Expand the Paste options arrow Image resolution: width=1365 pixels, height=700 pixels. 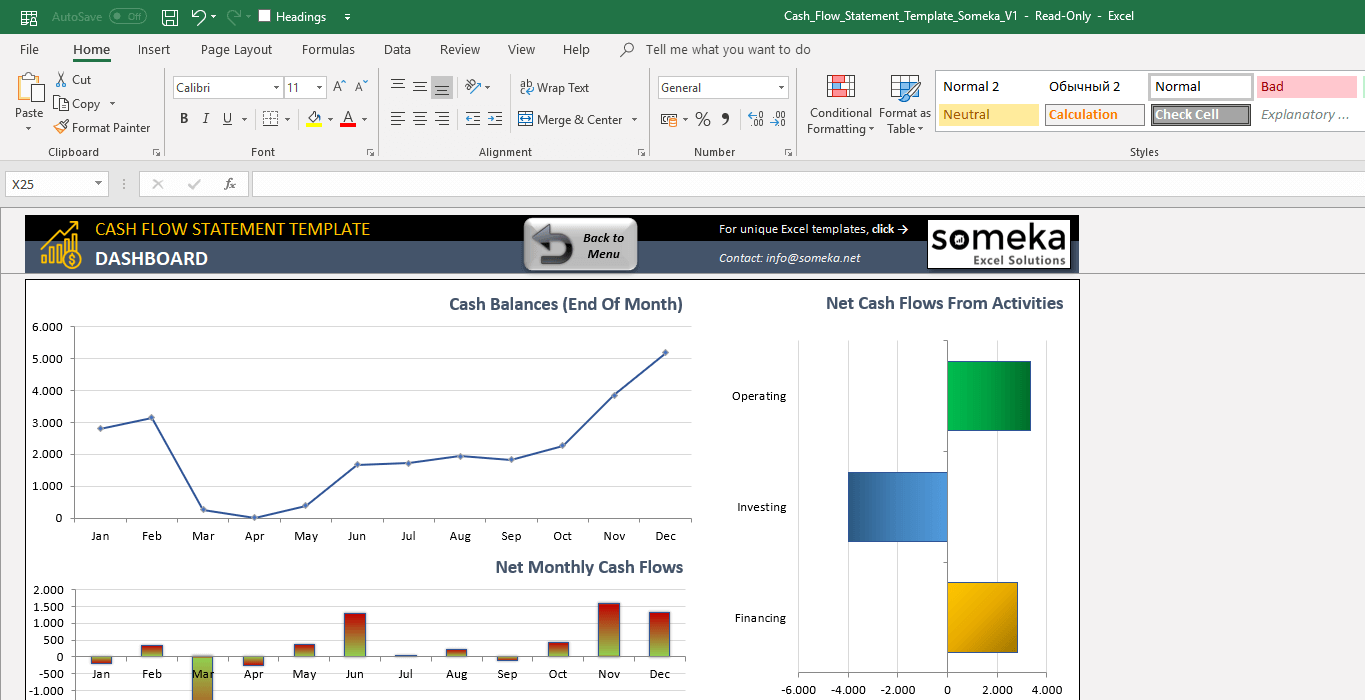click(x=30, y=128)
